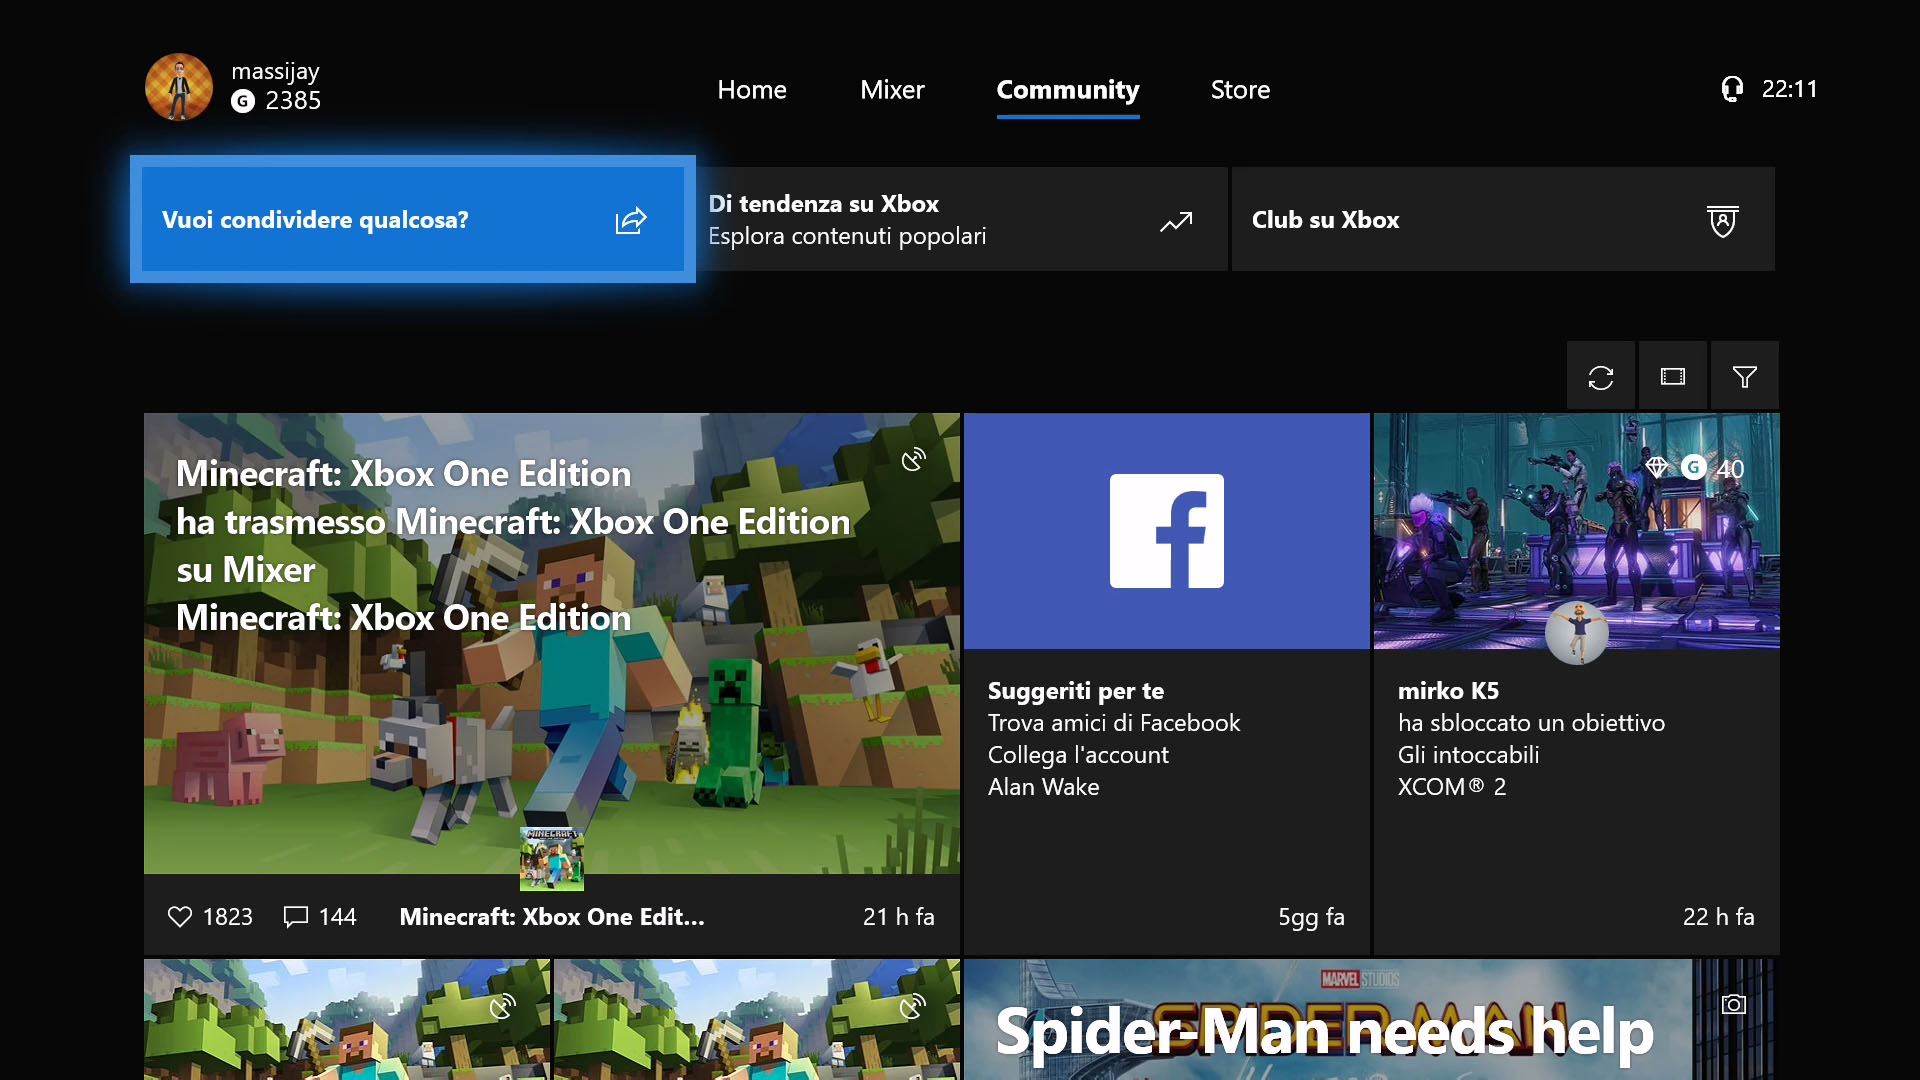The image size is (1920, 1080).
Task: Click the trending arrow icon
Action: point(1176,221)
